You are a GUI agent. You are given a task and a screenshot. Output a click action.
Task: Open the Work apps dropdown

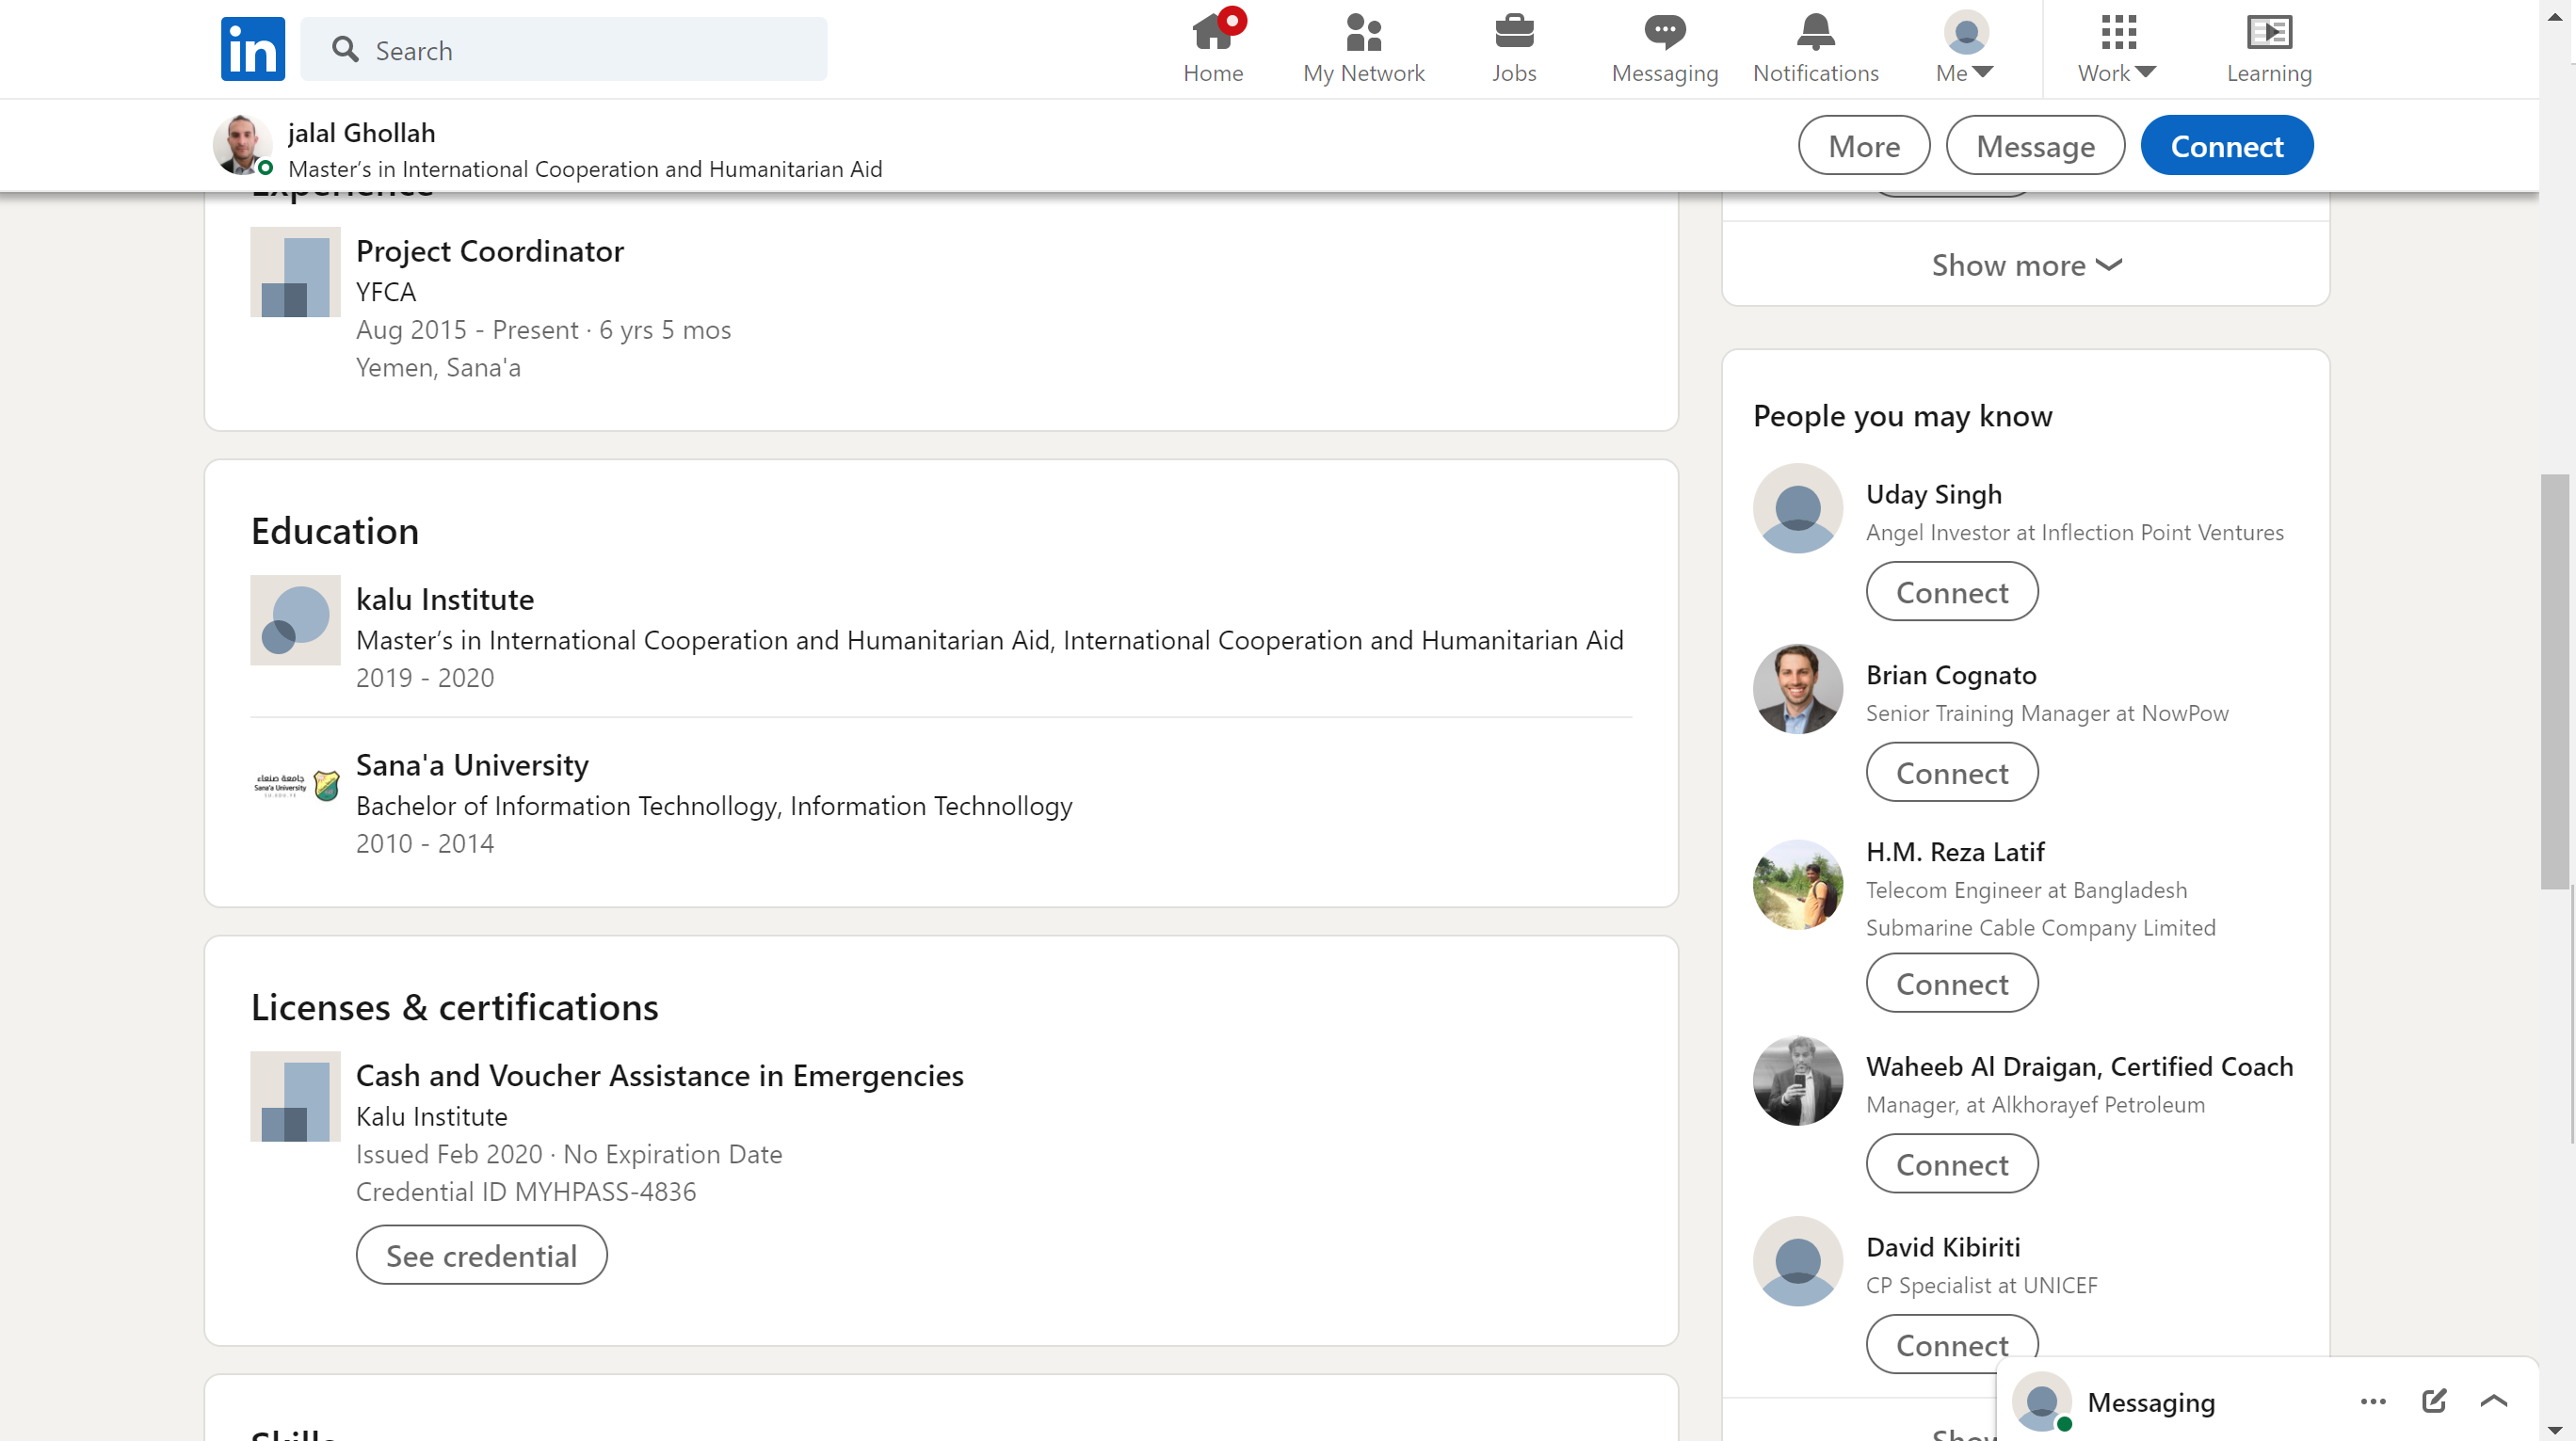coord(2116,49)
